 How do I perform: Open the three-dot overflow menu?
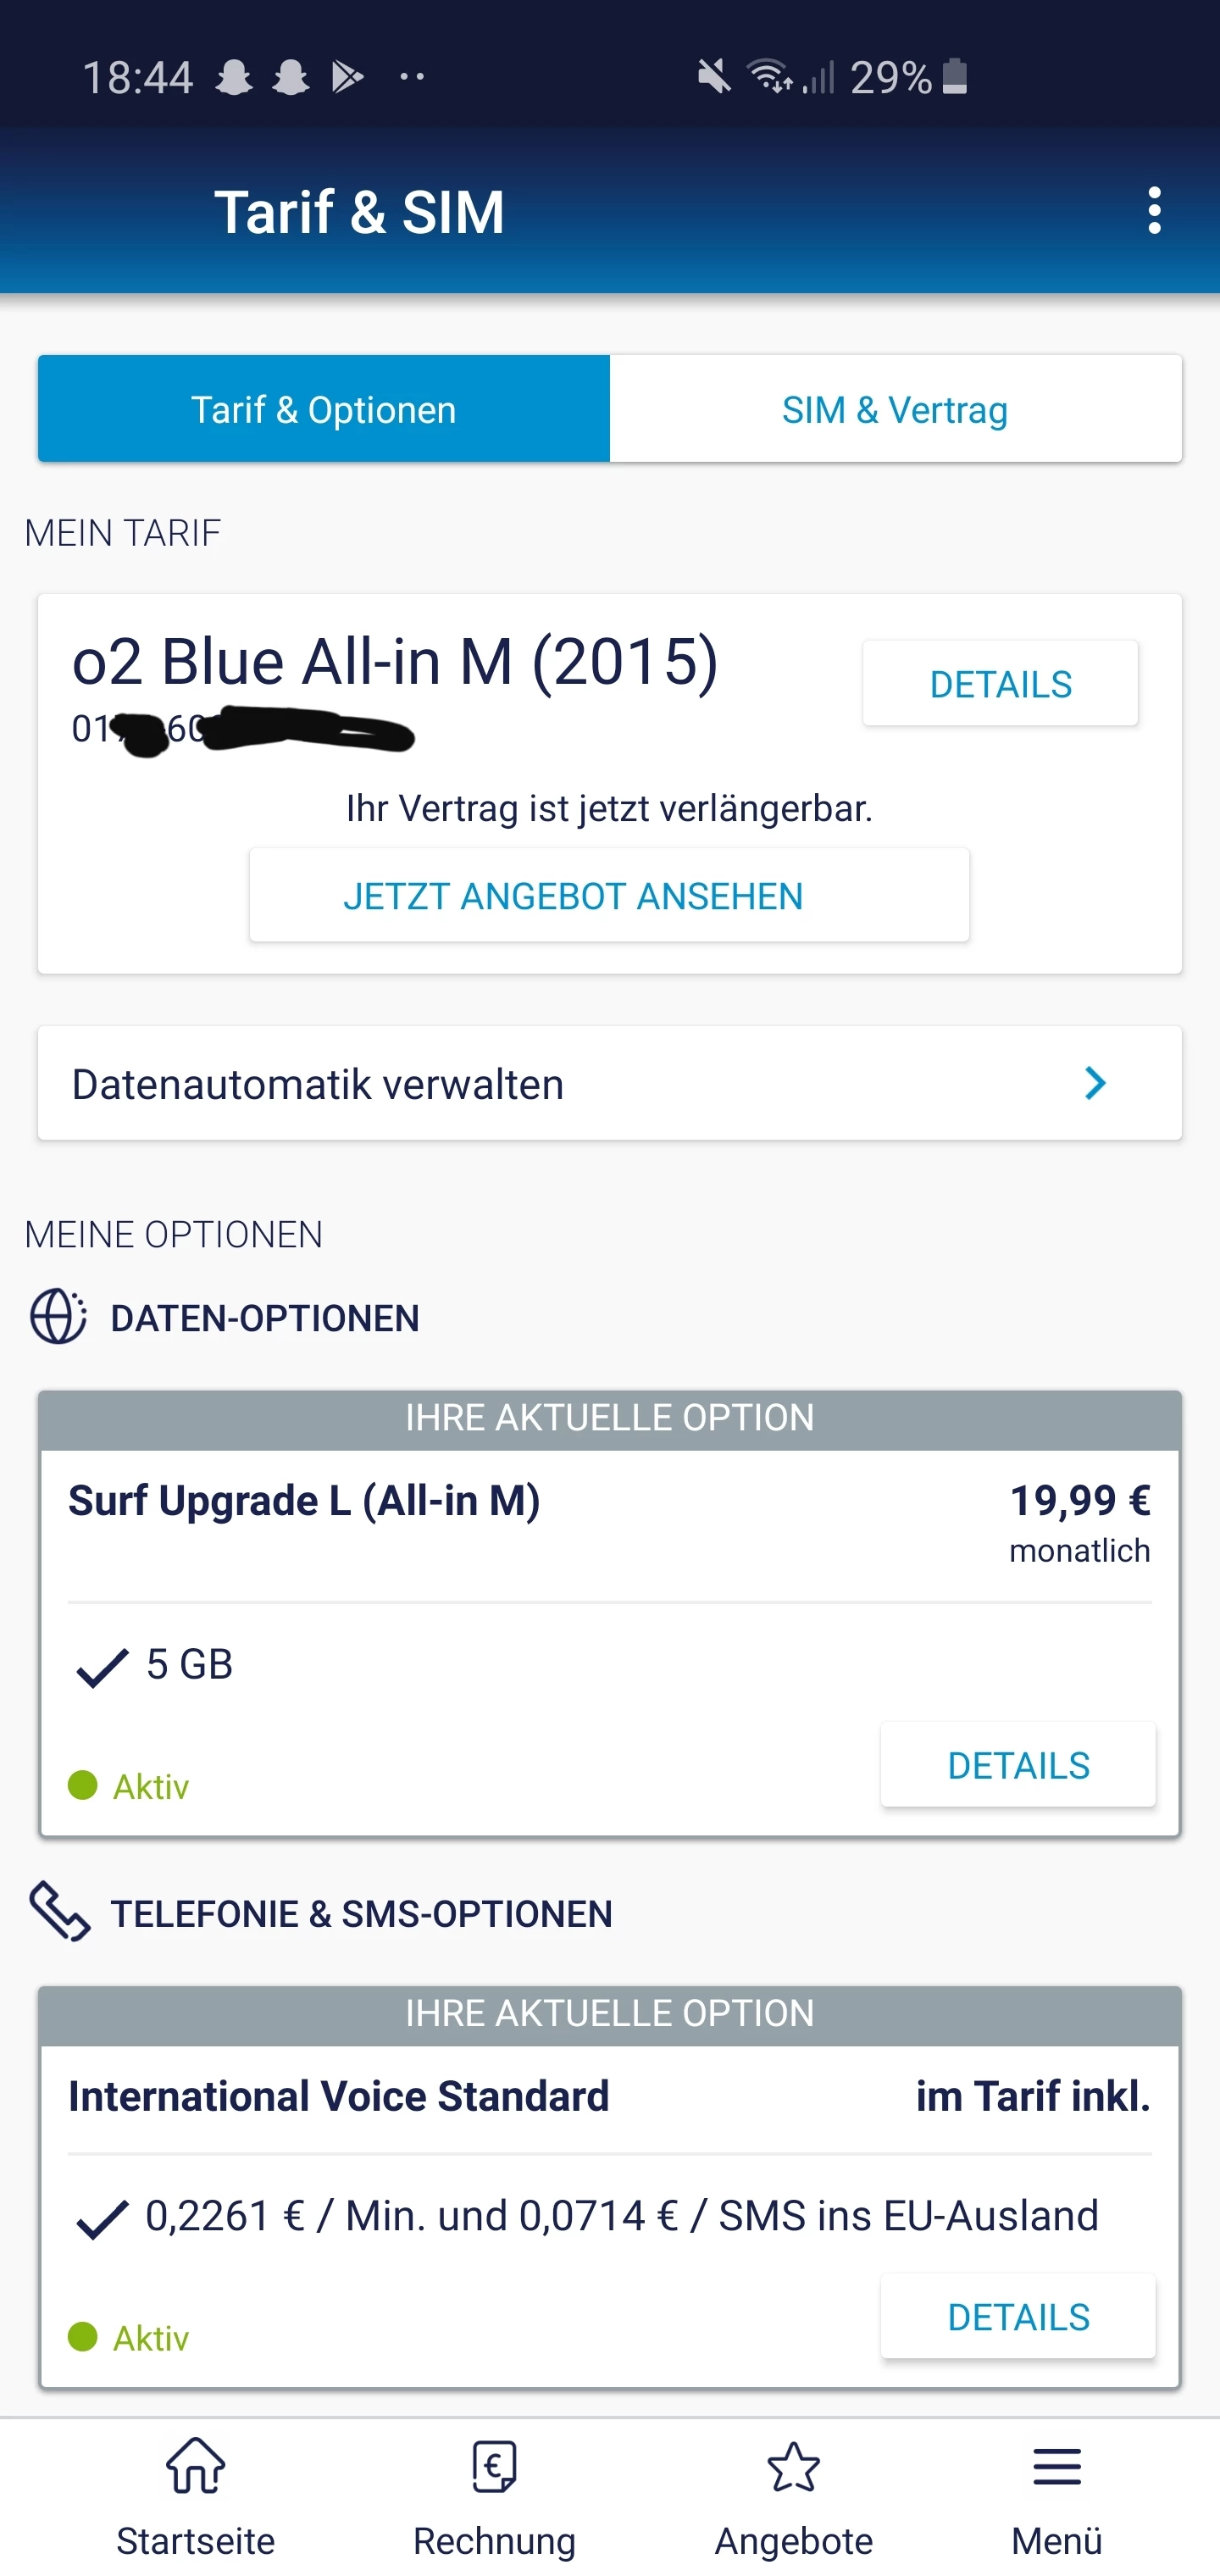(x=1154, y=211)
